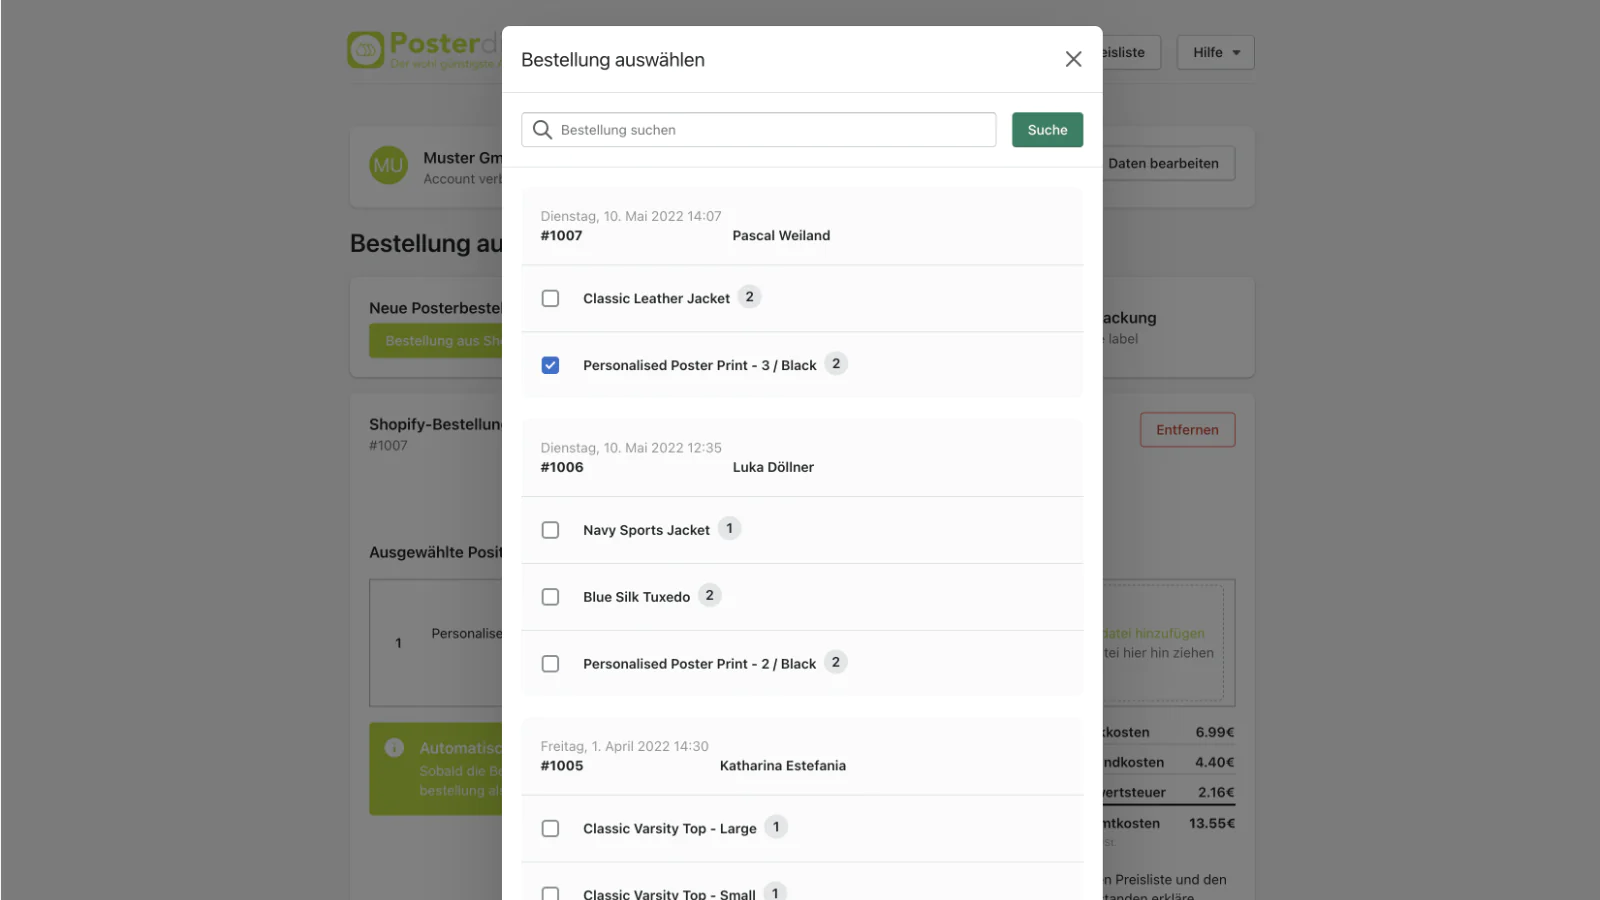Click the Blue Silk Tuxedo label
The width and height of the screenshot is (1600, 900).
[637, 597]
